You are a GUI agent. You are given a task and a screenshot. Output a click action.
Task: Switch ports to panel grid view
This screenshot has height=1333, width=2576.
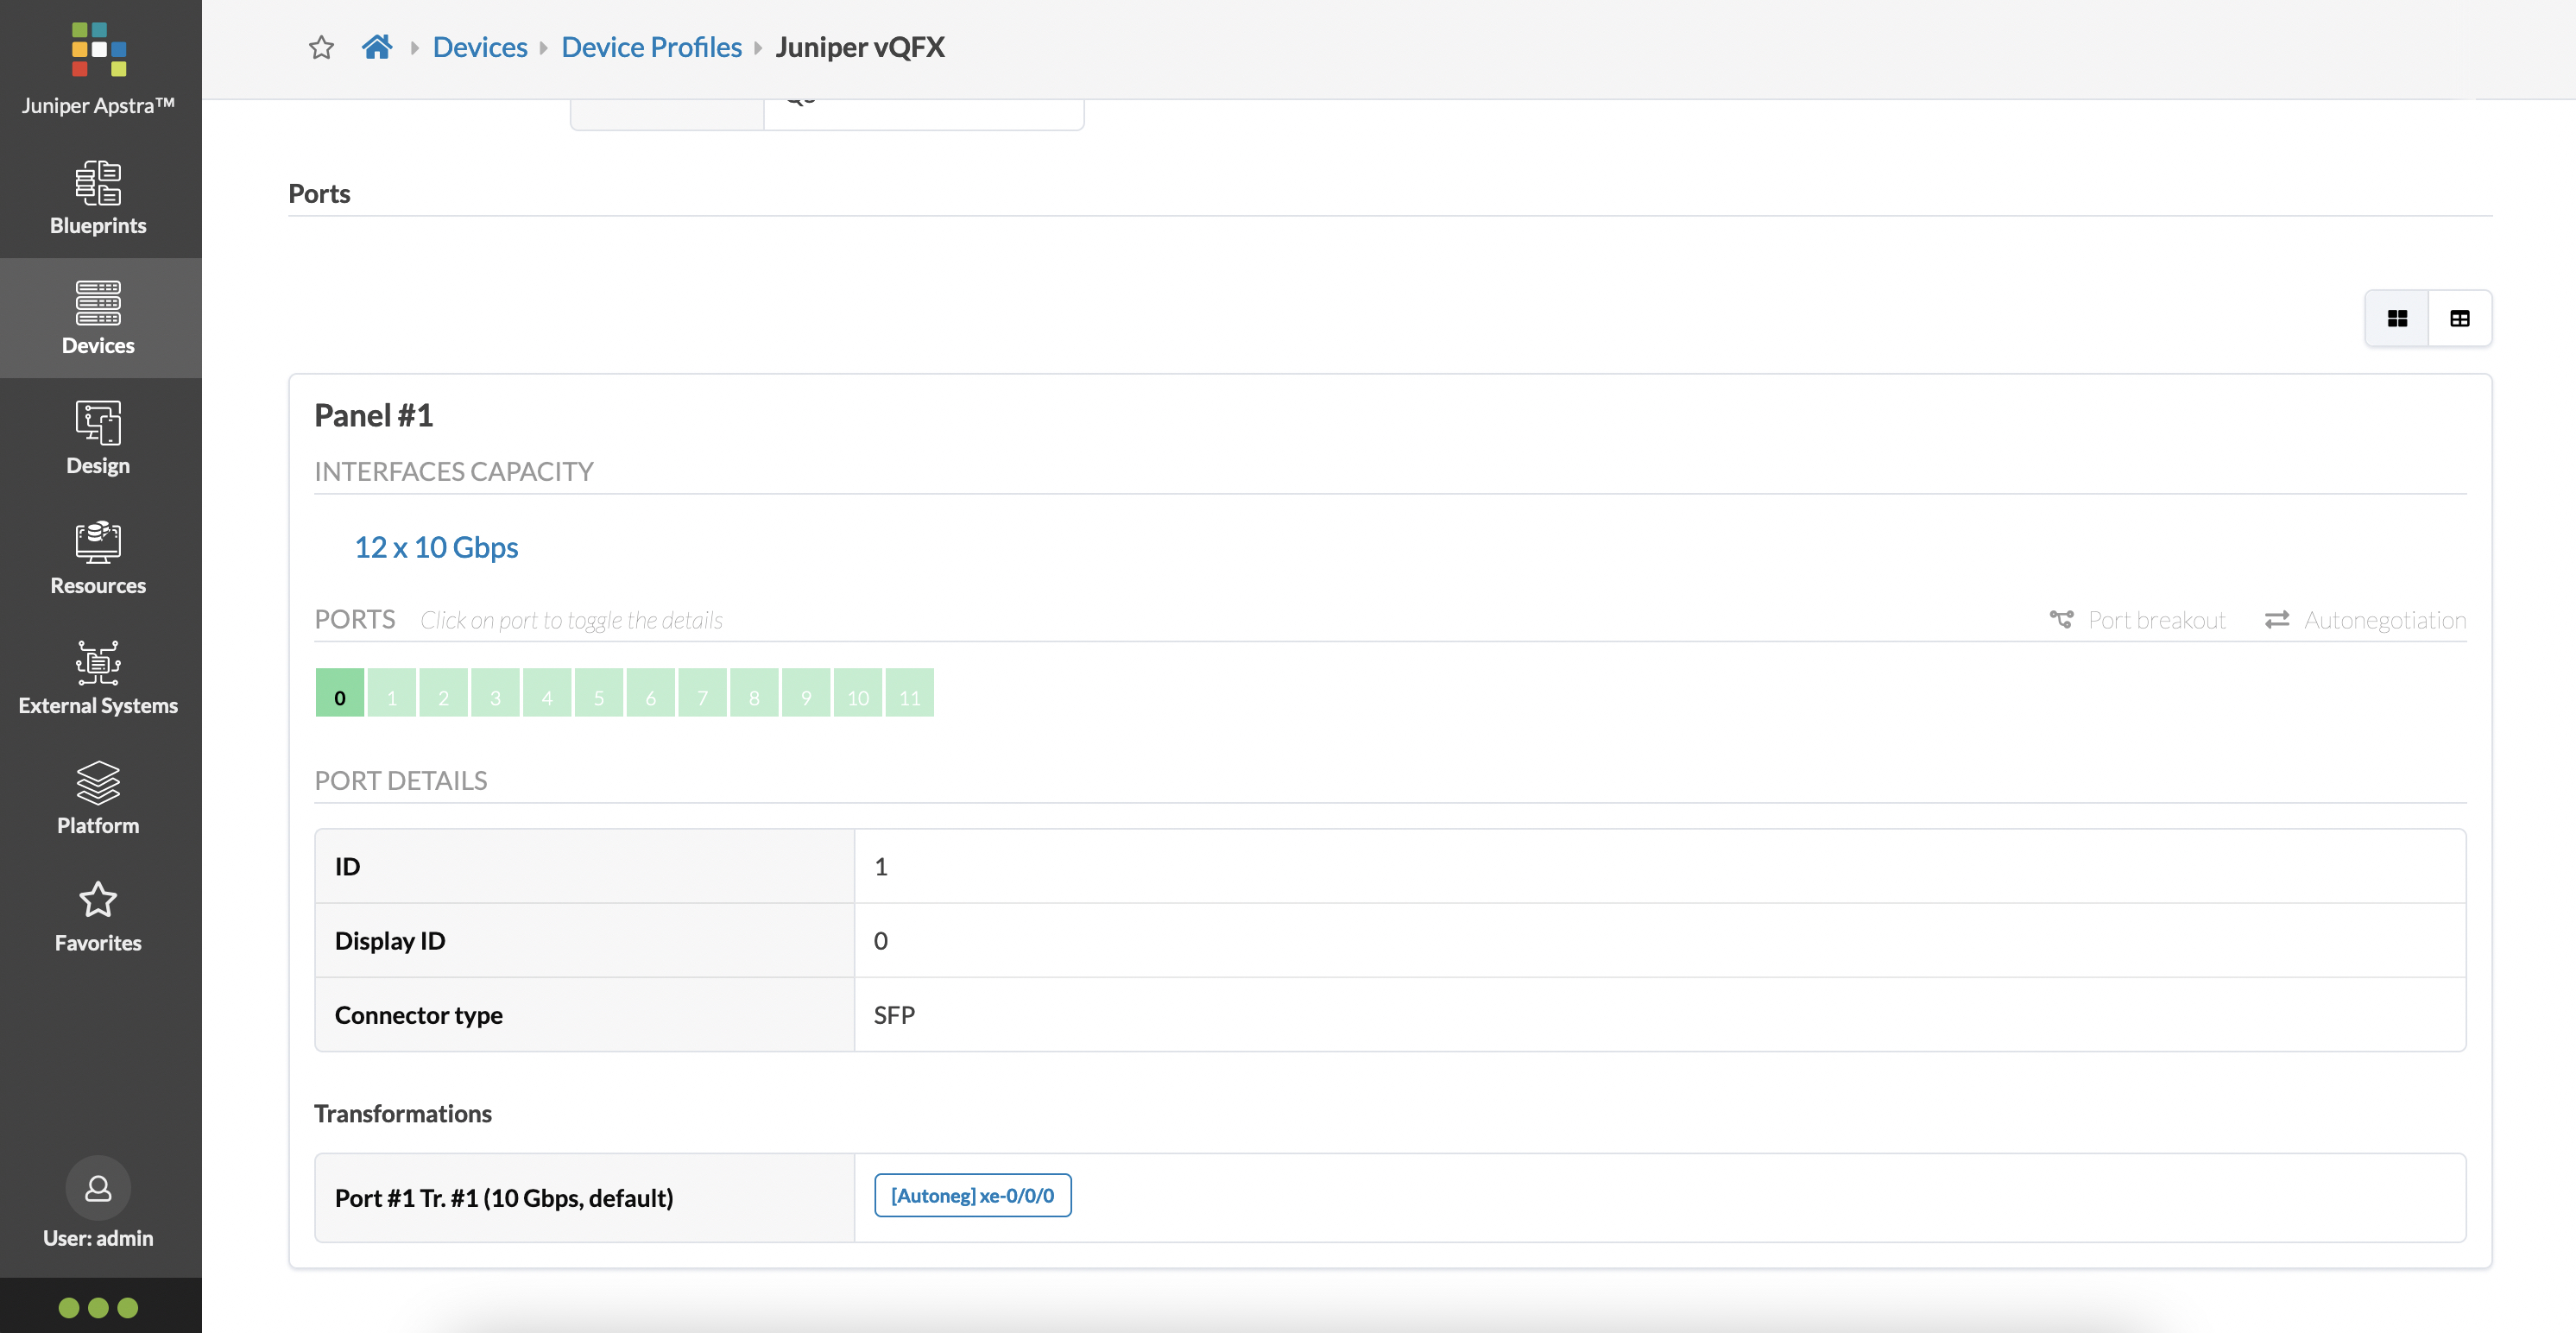[x=2397, y=318]
